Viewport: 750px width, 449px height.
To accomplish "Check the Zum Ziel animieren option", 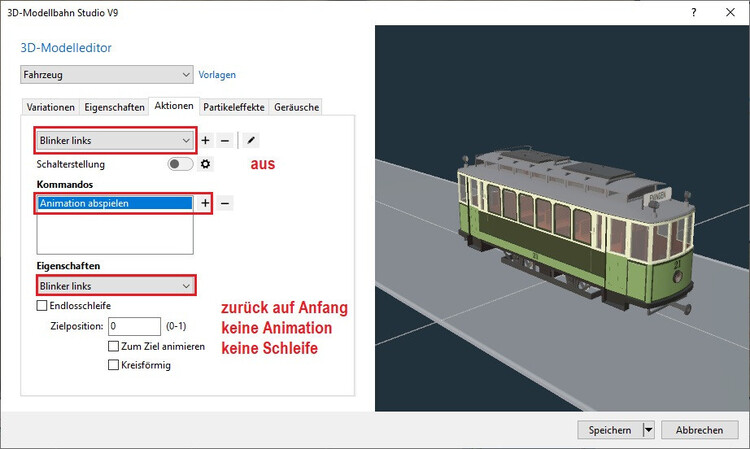I will coord(113,346).
